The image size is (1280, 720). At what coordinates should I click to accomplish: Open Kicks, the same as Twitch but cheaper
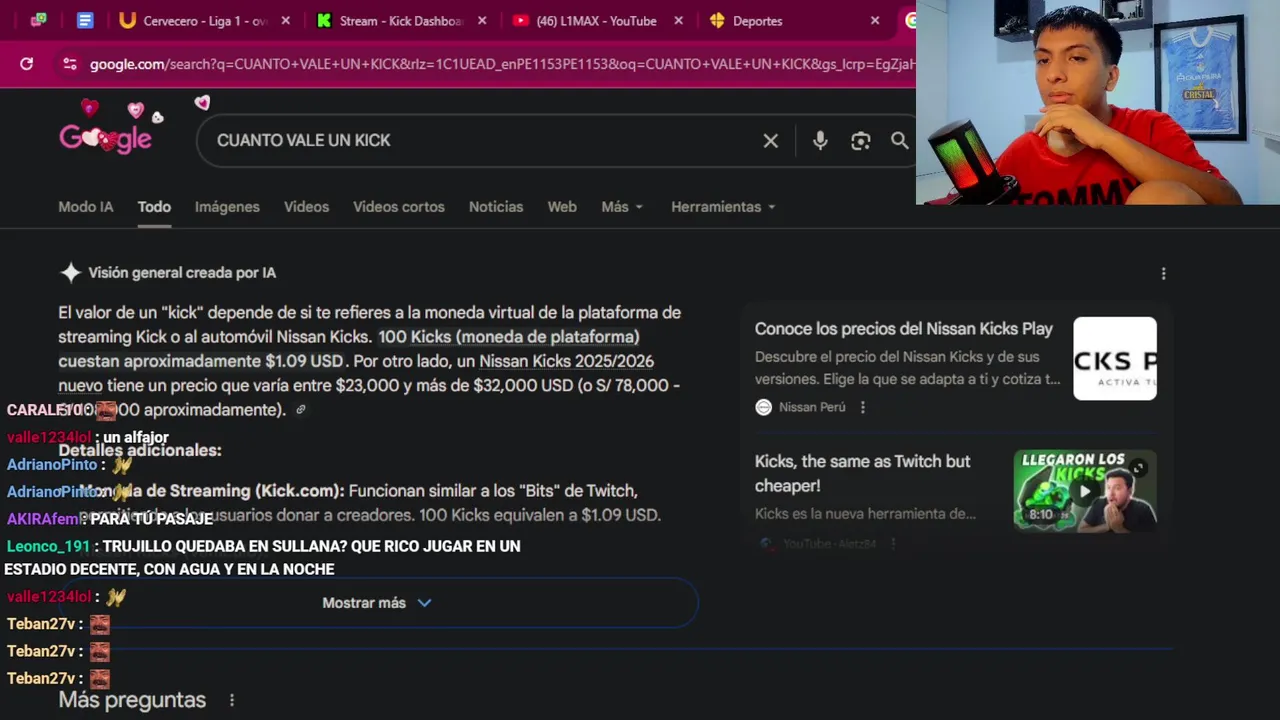point(862,473)
